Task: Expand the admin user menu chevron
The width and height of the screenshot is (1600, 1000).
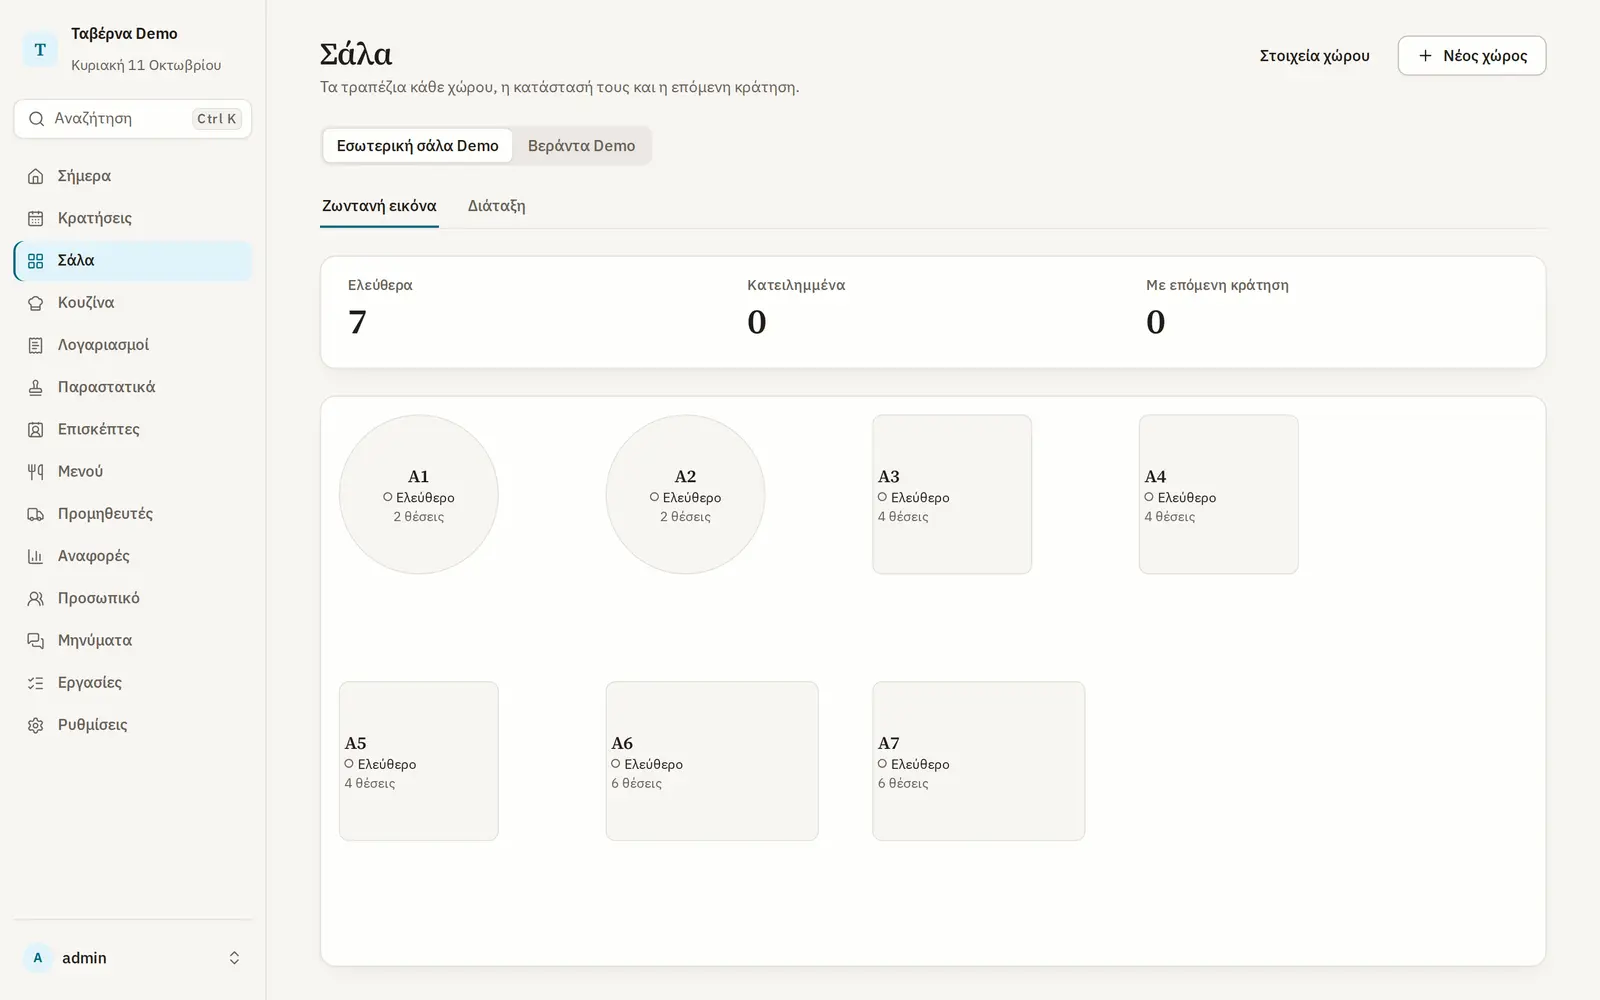Action: (234, 958)
